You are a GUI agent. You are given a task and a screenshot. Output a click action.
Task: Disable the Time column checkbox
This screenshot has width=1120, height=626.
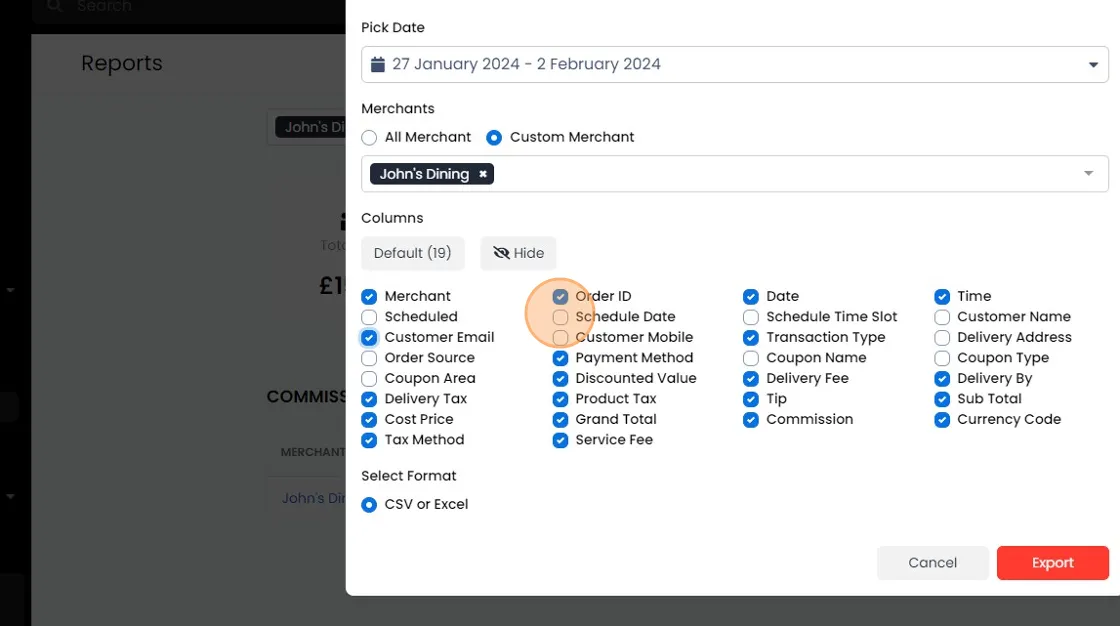pos(942,297)
